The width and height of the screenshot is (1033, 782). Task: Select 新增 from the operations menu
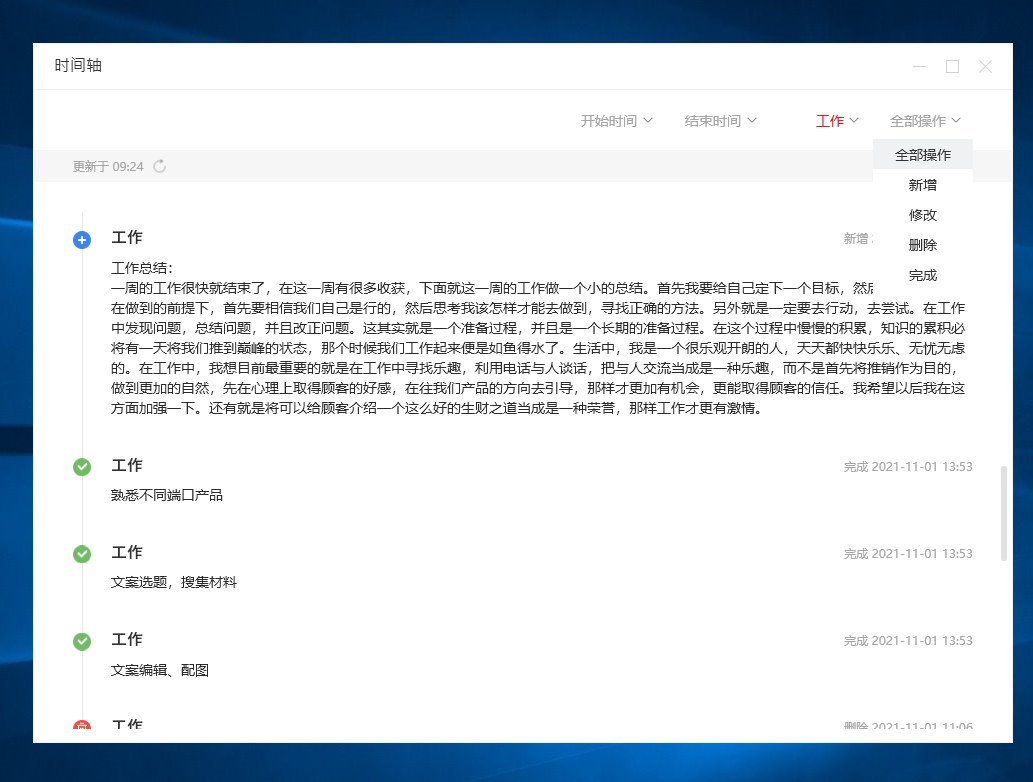tap(920, 184)
